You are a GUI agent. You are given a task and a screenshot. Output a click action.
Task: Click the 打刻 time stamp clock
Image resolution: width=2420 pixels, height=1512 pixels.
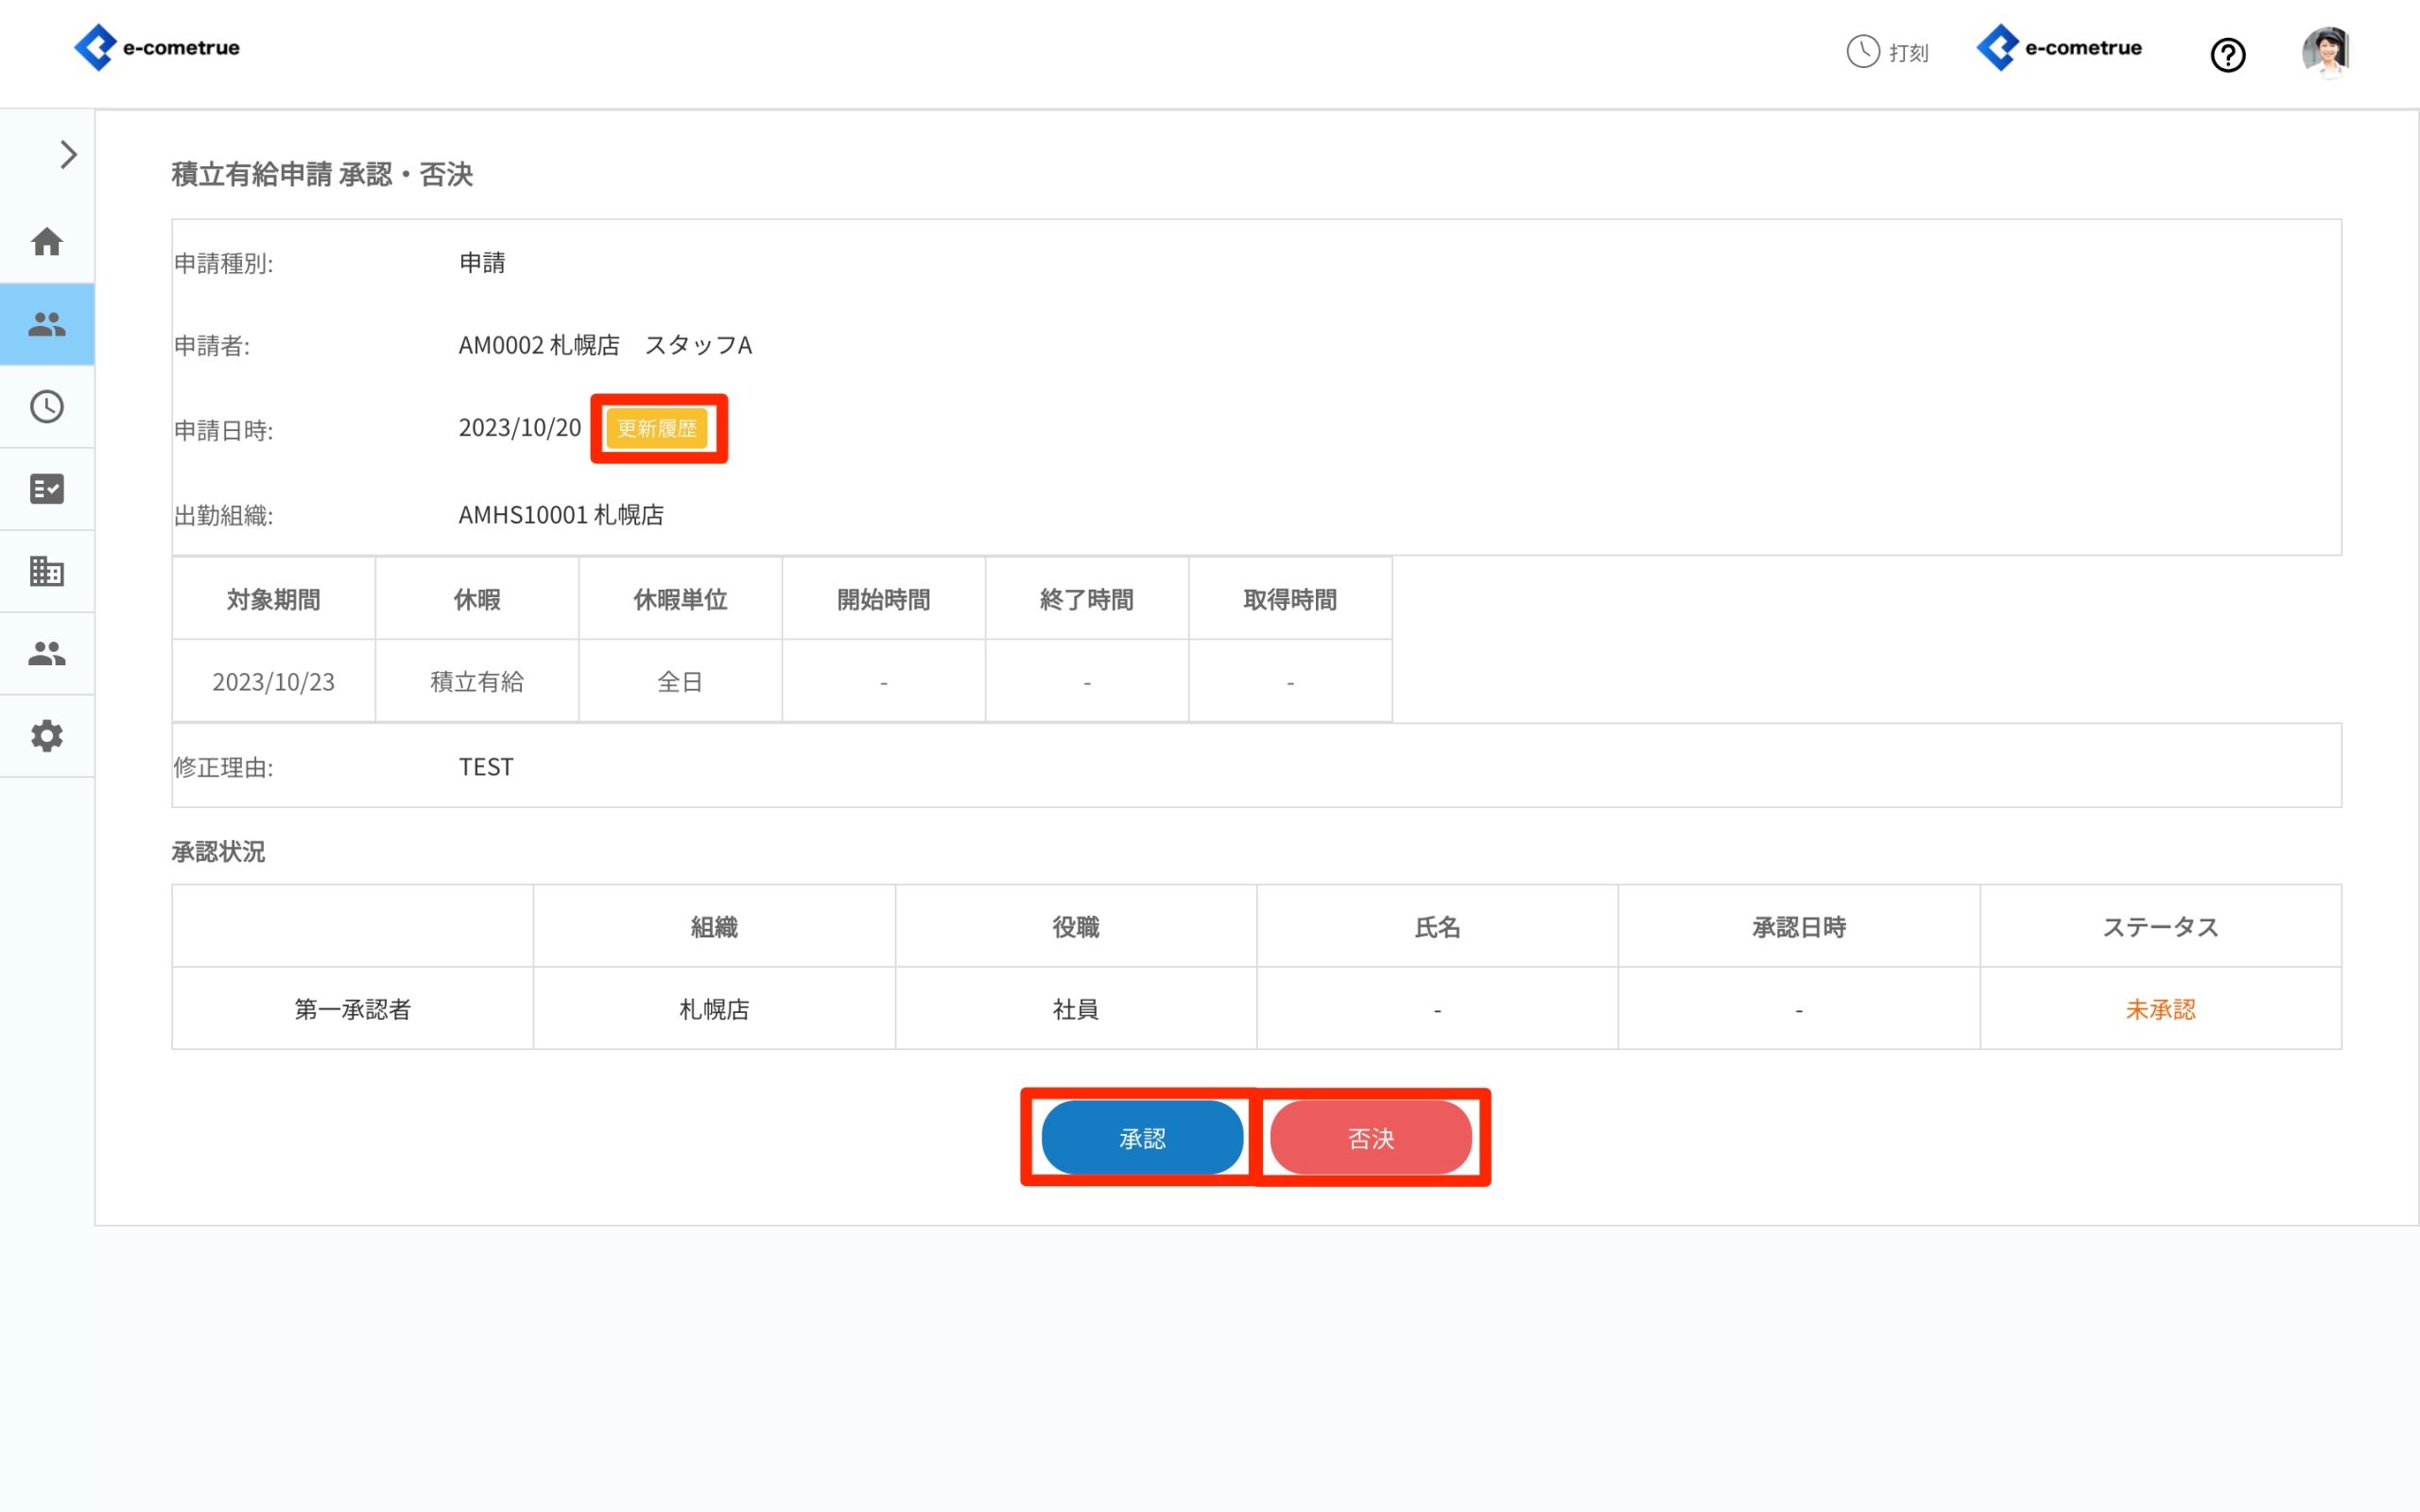coord(1887,52)
